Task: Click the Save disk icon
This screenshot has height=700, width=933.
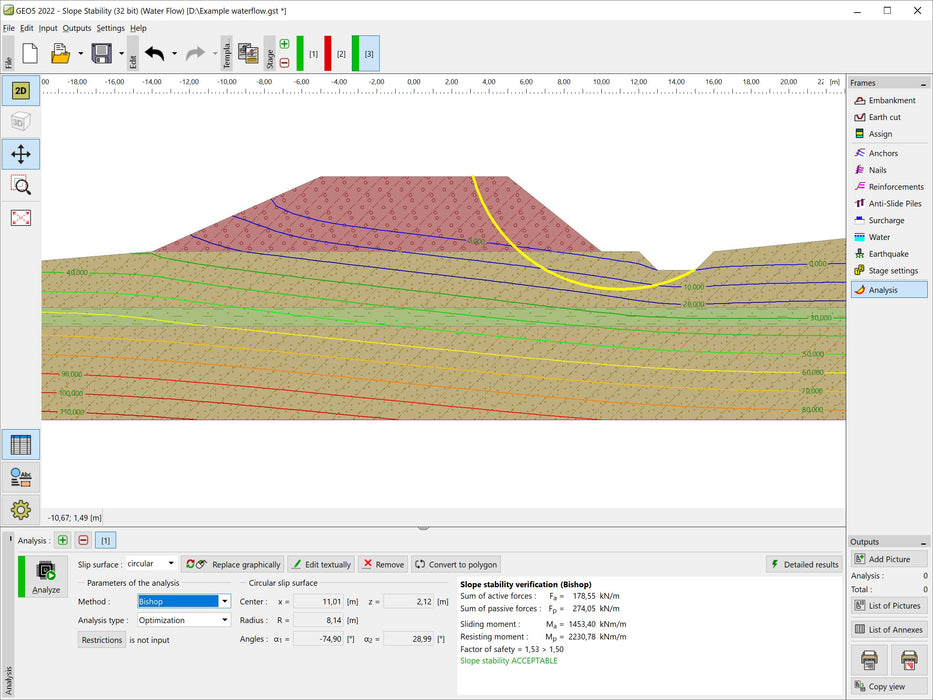Action: point(101,53)
